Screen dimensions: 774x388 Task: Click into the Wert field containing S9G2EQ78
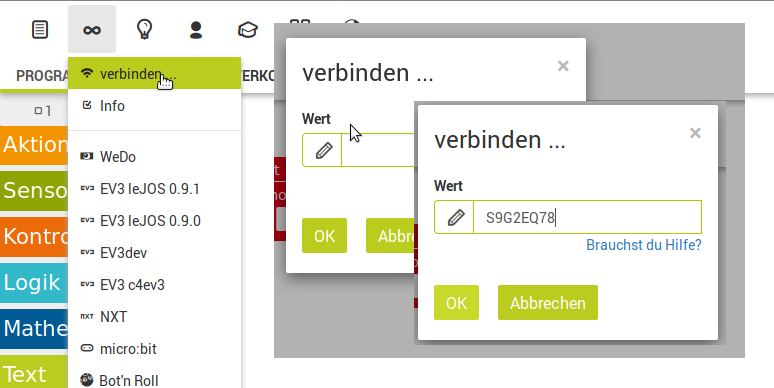point(587,217)
